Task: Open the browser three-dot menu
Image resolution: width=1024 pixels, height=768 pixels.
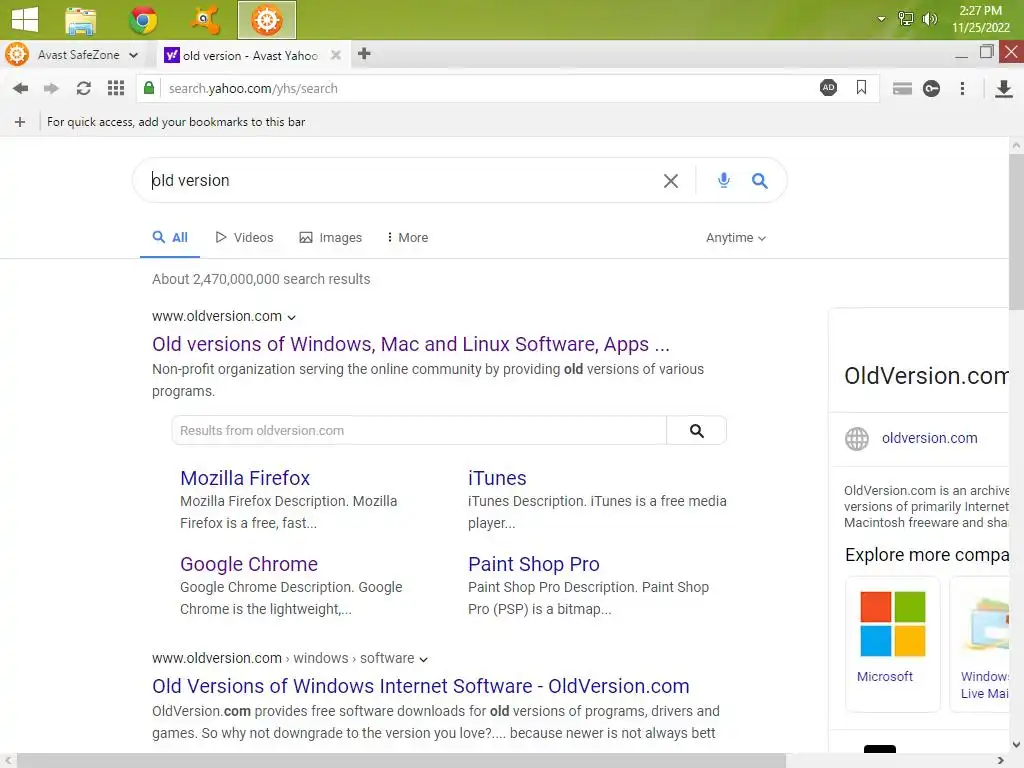Action: click(962, 88)
